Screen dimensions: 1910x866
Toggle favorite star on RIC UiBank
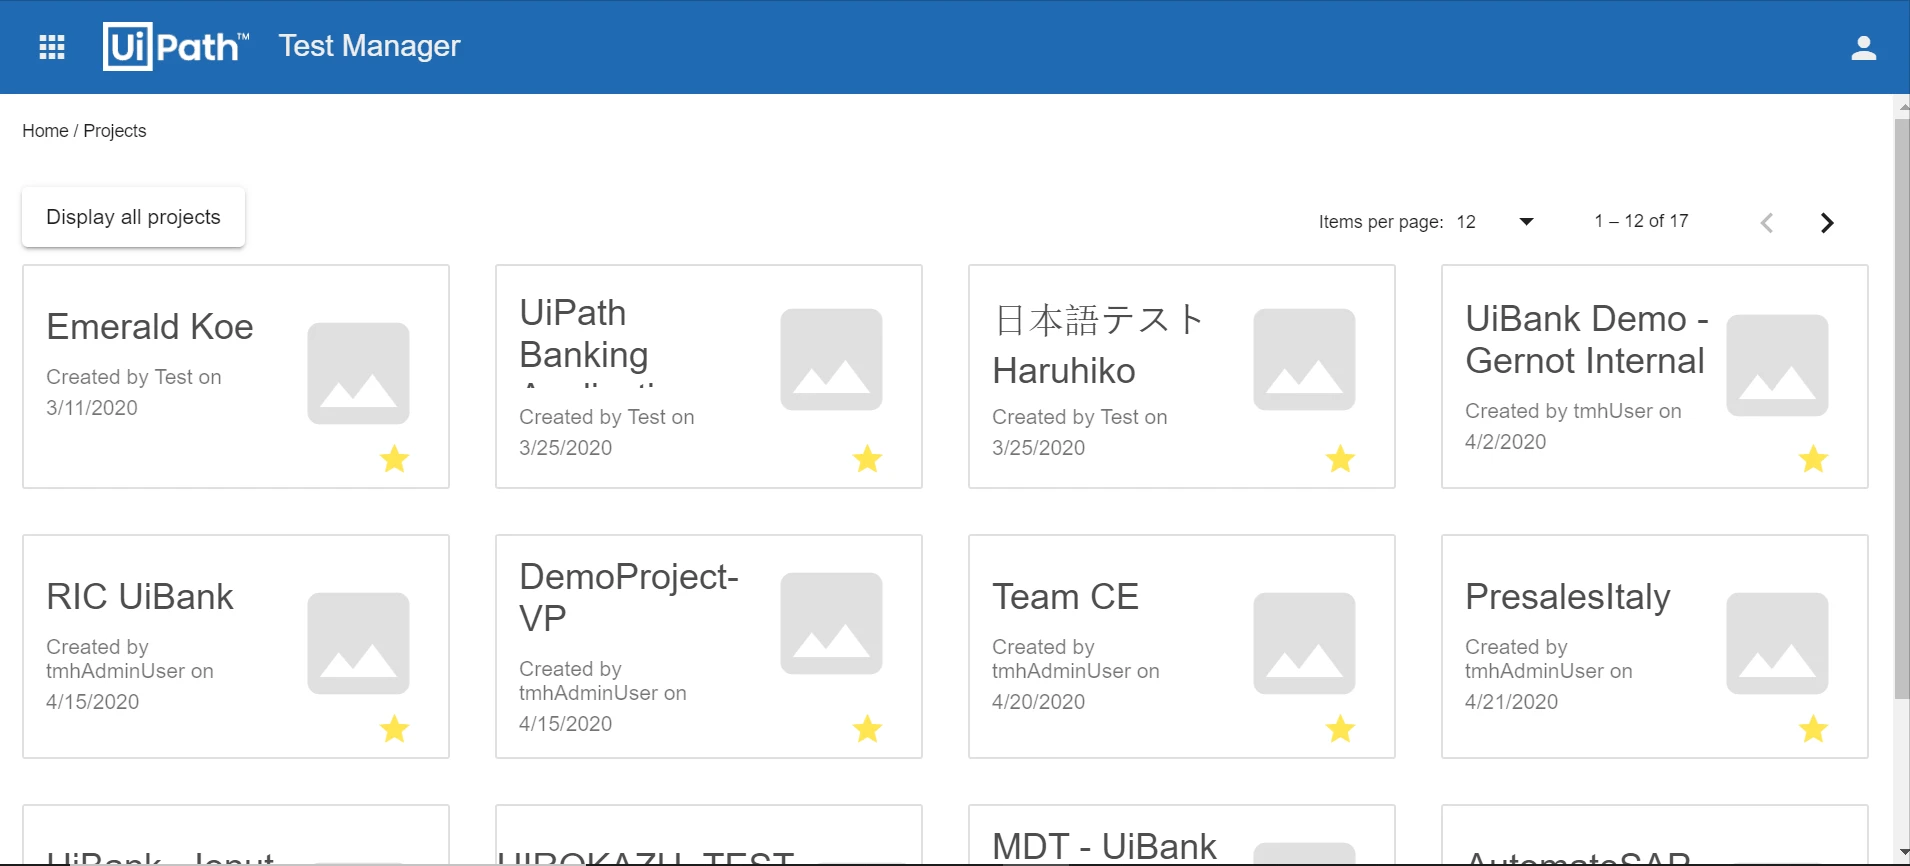[x=395, y=729]
